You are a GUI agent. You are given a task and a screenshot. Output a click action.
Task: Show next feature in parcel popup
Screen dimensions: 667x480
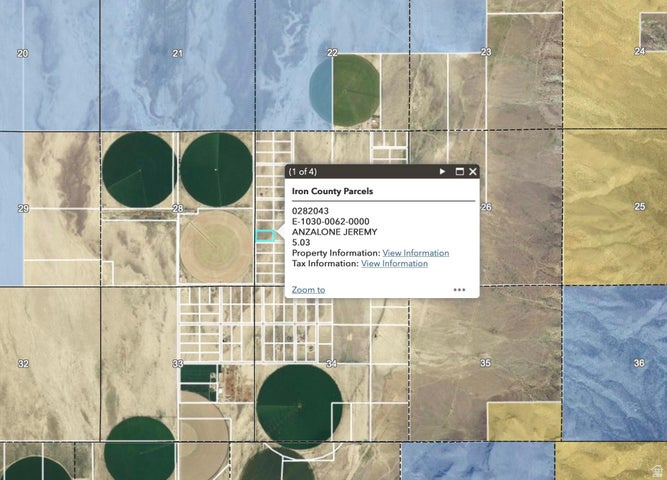[442, 172]
